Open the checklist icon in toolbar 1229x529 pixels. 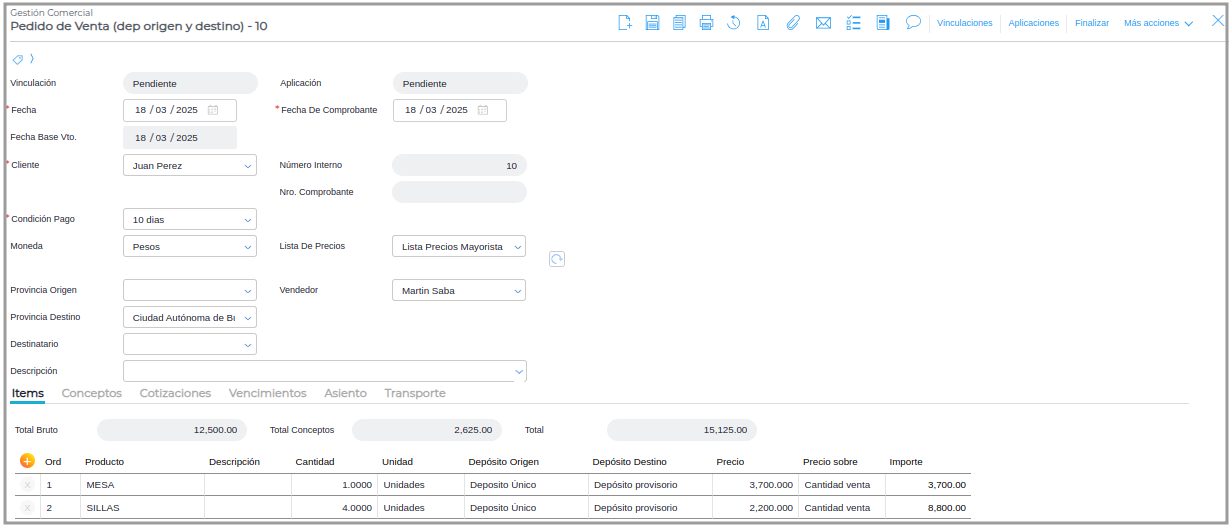(x=853, y=23)
